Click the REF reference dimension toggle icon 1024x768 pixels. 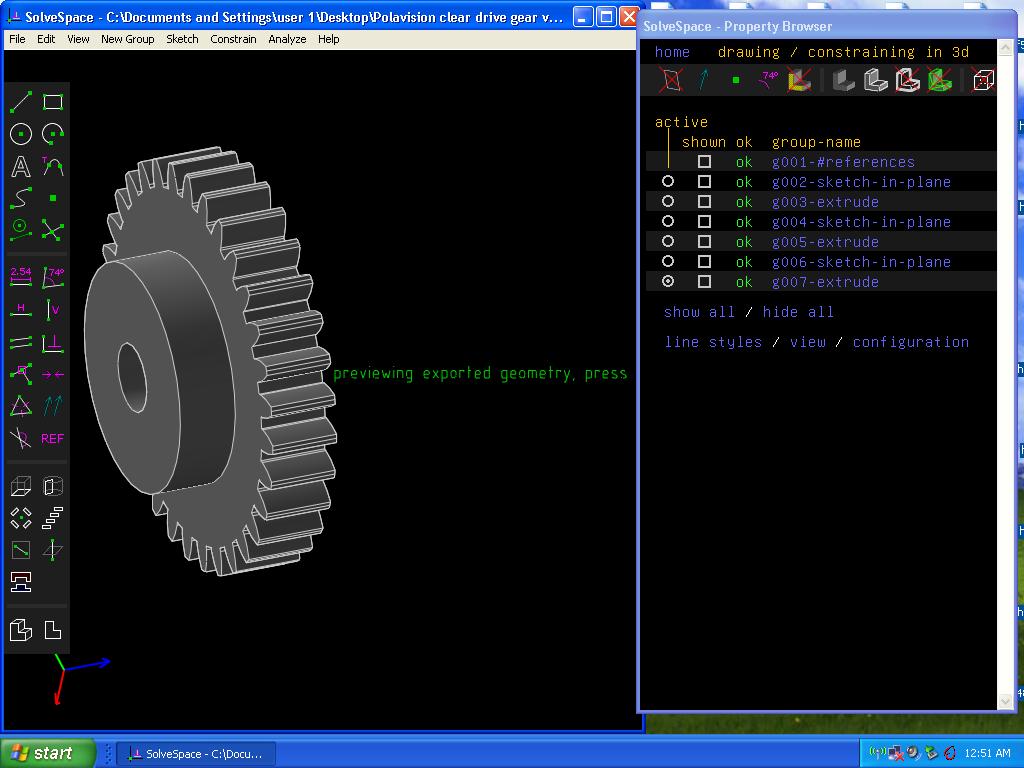pos(53,438)
